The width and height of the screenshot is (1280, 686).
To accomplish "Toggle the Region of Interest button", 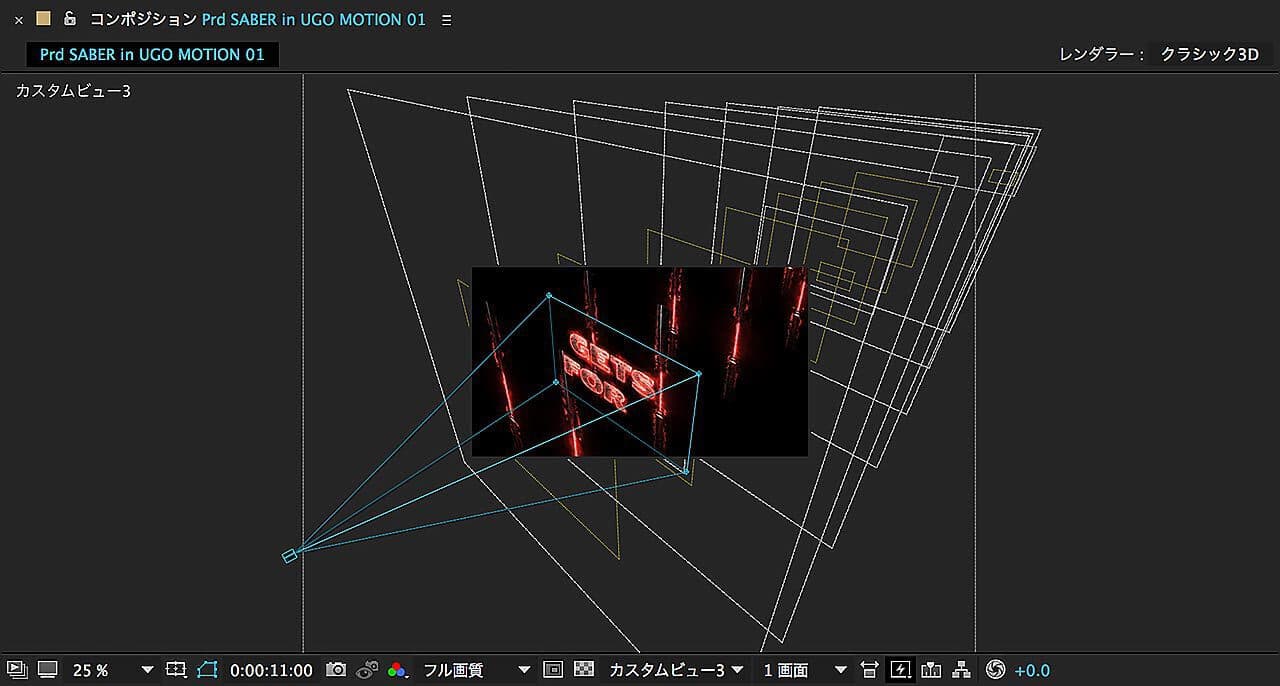I will 553,669.
